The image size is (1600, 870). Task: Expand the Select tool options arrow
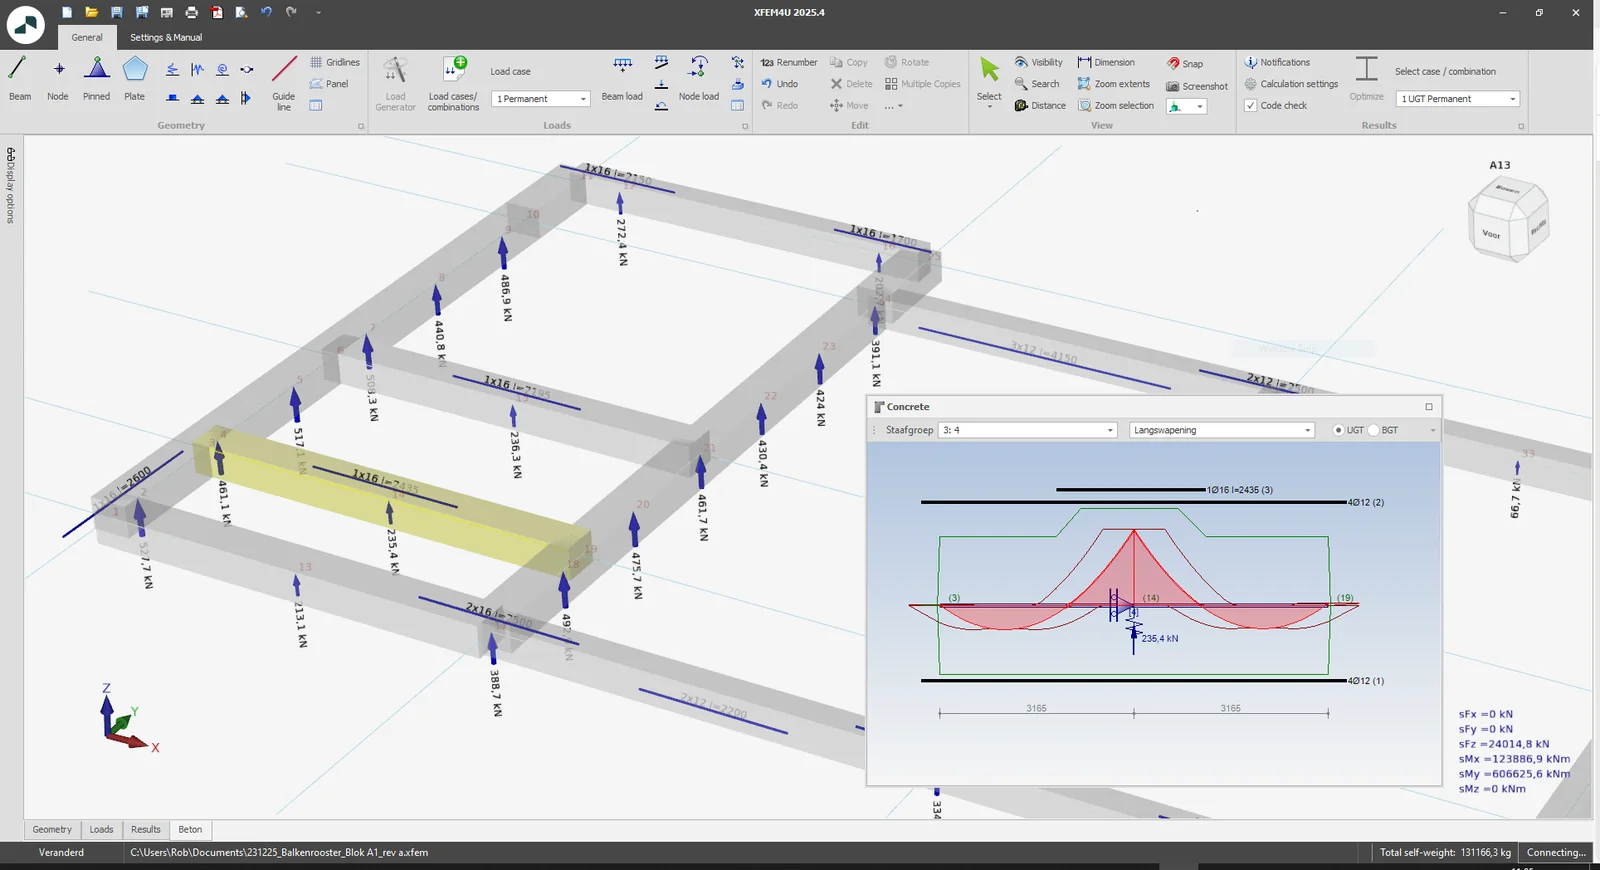coord(989,107)
